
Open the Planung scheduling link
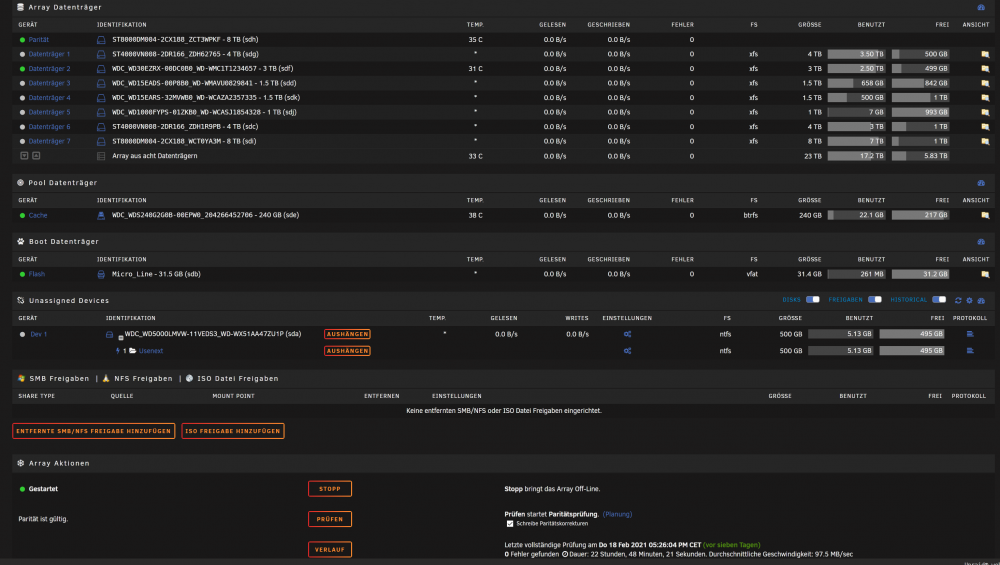pos(617,514)
